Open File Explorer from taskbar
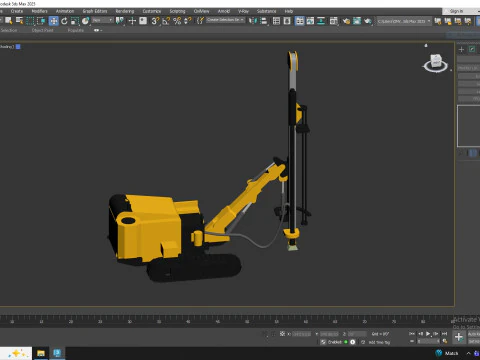The width and height of the screenshot is (480, 360). [41, 353]
